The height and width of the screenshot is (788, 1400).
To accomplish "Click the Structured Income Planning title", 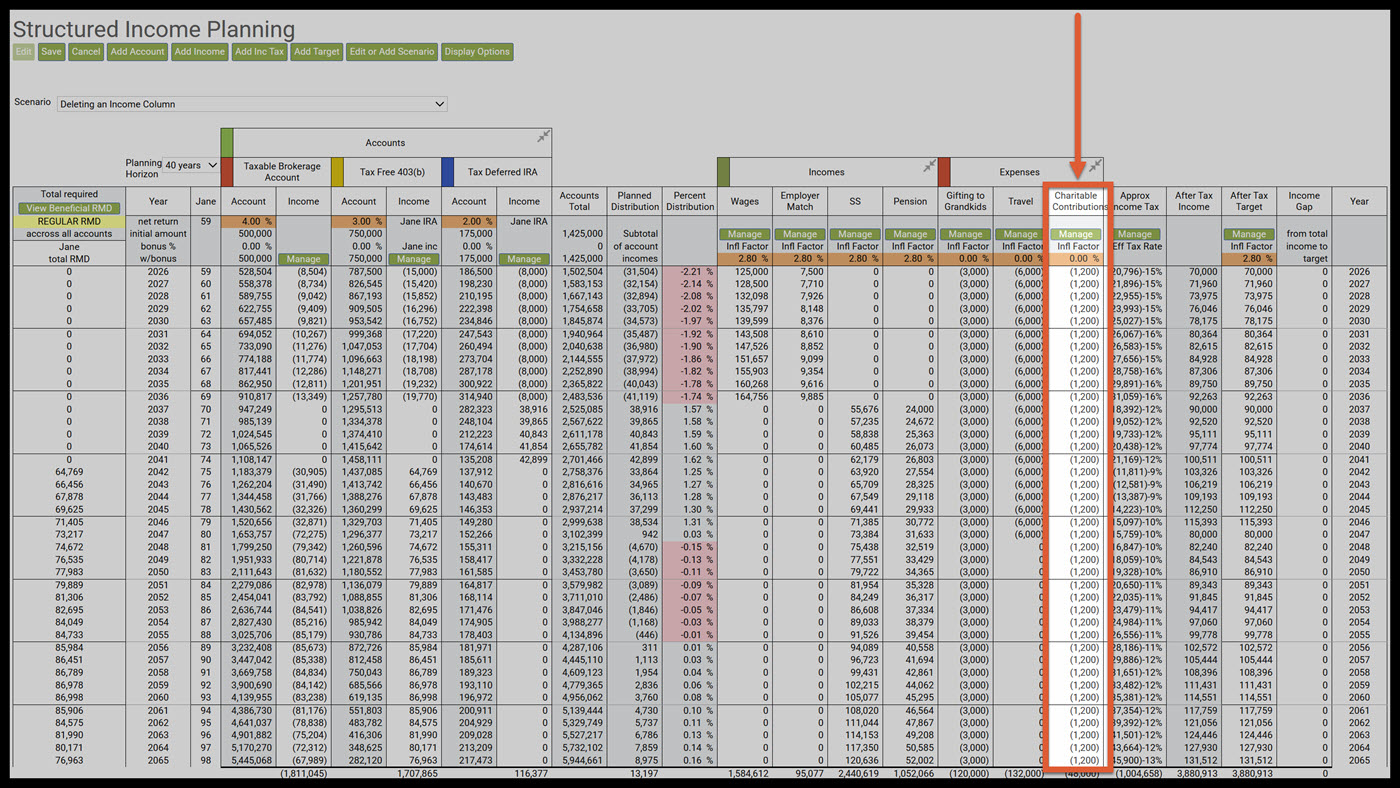I will 154,29.
